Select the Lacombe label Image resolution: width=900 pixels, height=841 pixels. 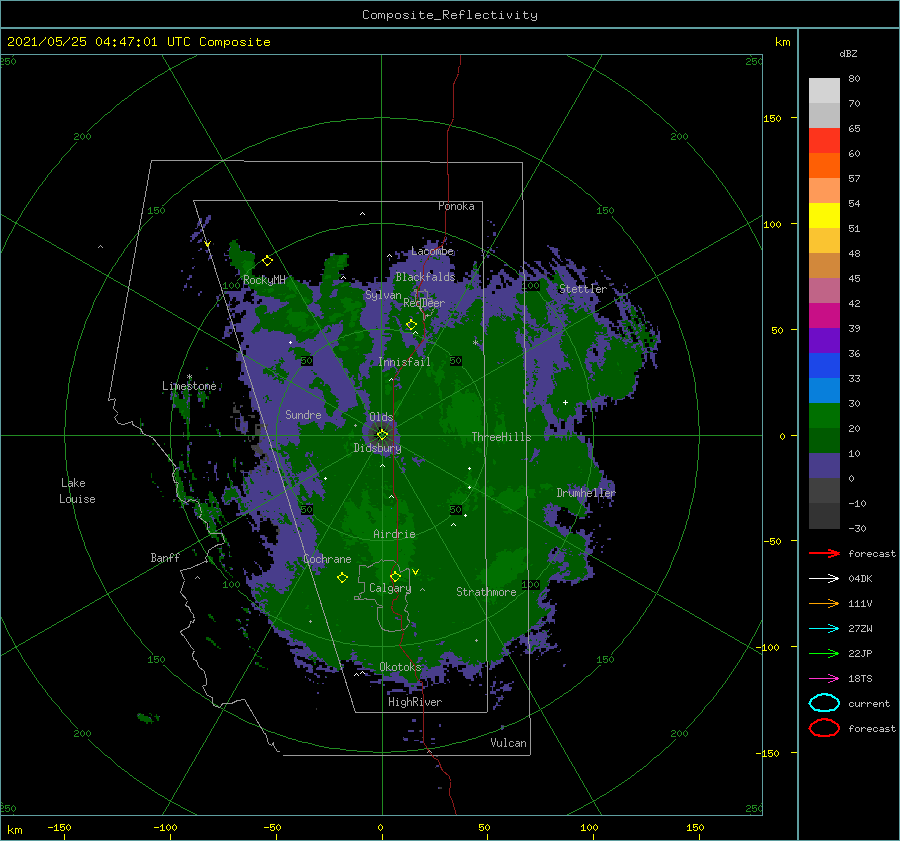(x=432, y=251)
